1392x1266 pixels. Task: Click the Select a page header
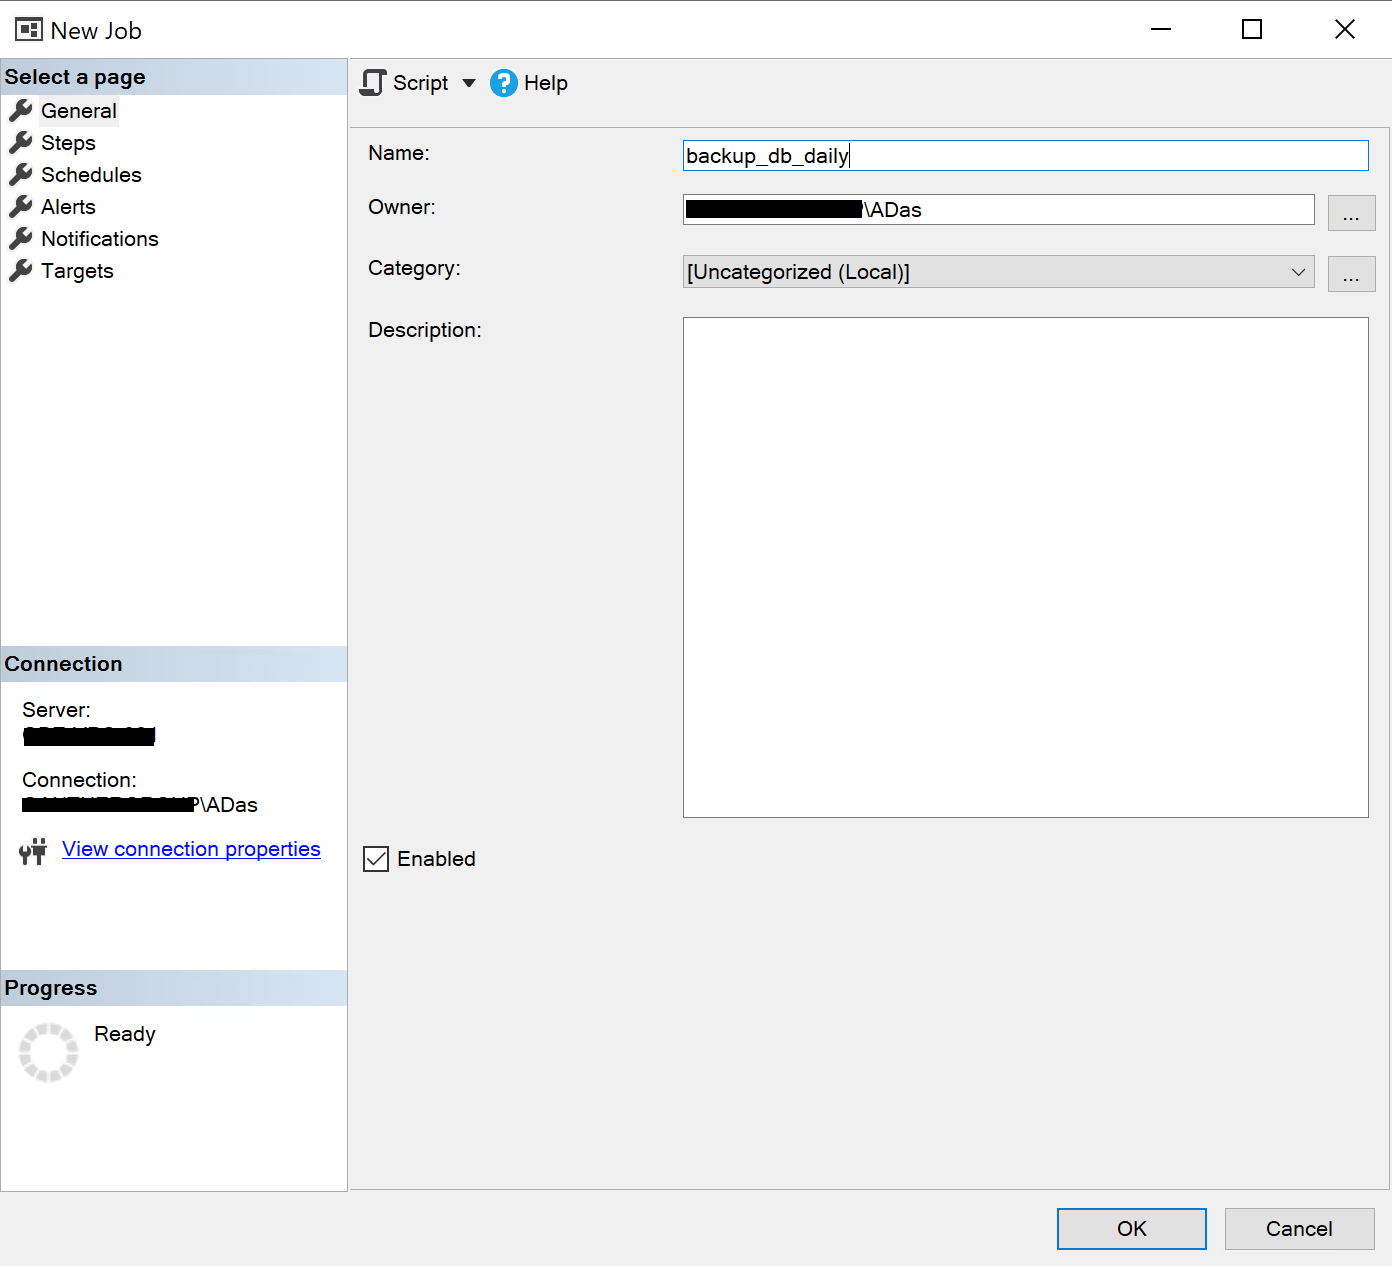coord(174,77)
